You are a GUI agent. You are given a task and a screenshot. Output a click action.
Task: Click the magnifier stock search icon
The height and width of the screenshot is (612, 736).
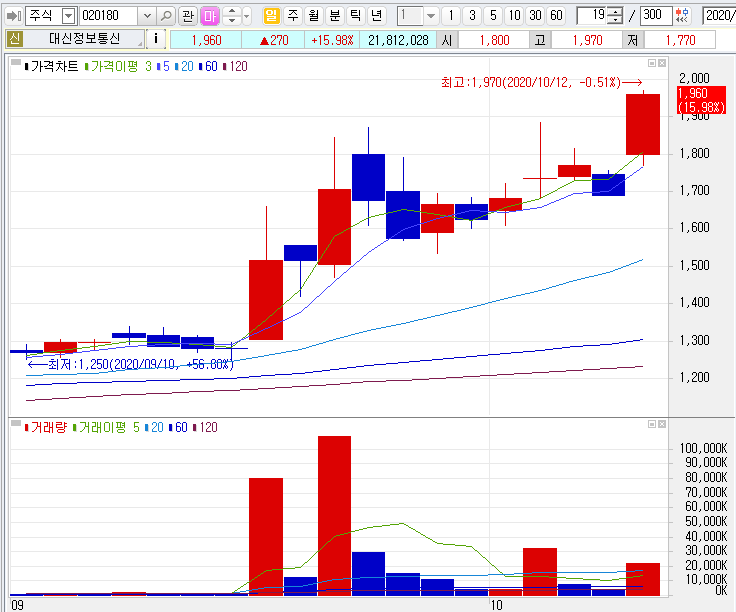tap(166, 16)
